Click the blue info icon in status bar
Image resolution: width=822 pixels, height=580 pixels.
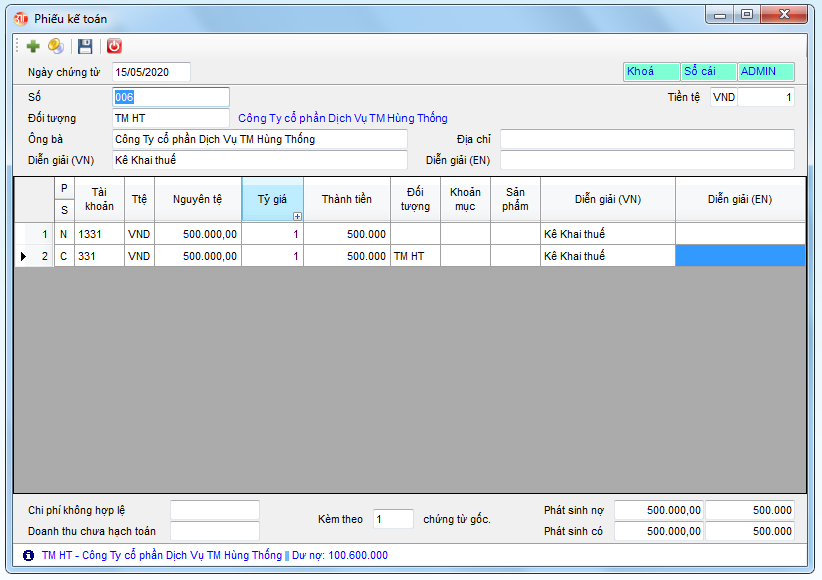tap(28, 555)
